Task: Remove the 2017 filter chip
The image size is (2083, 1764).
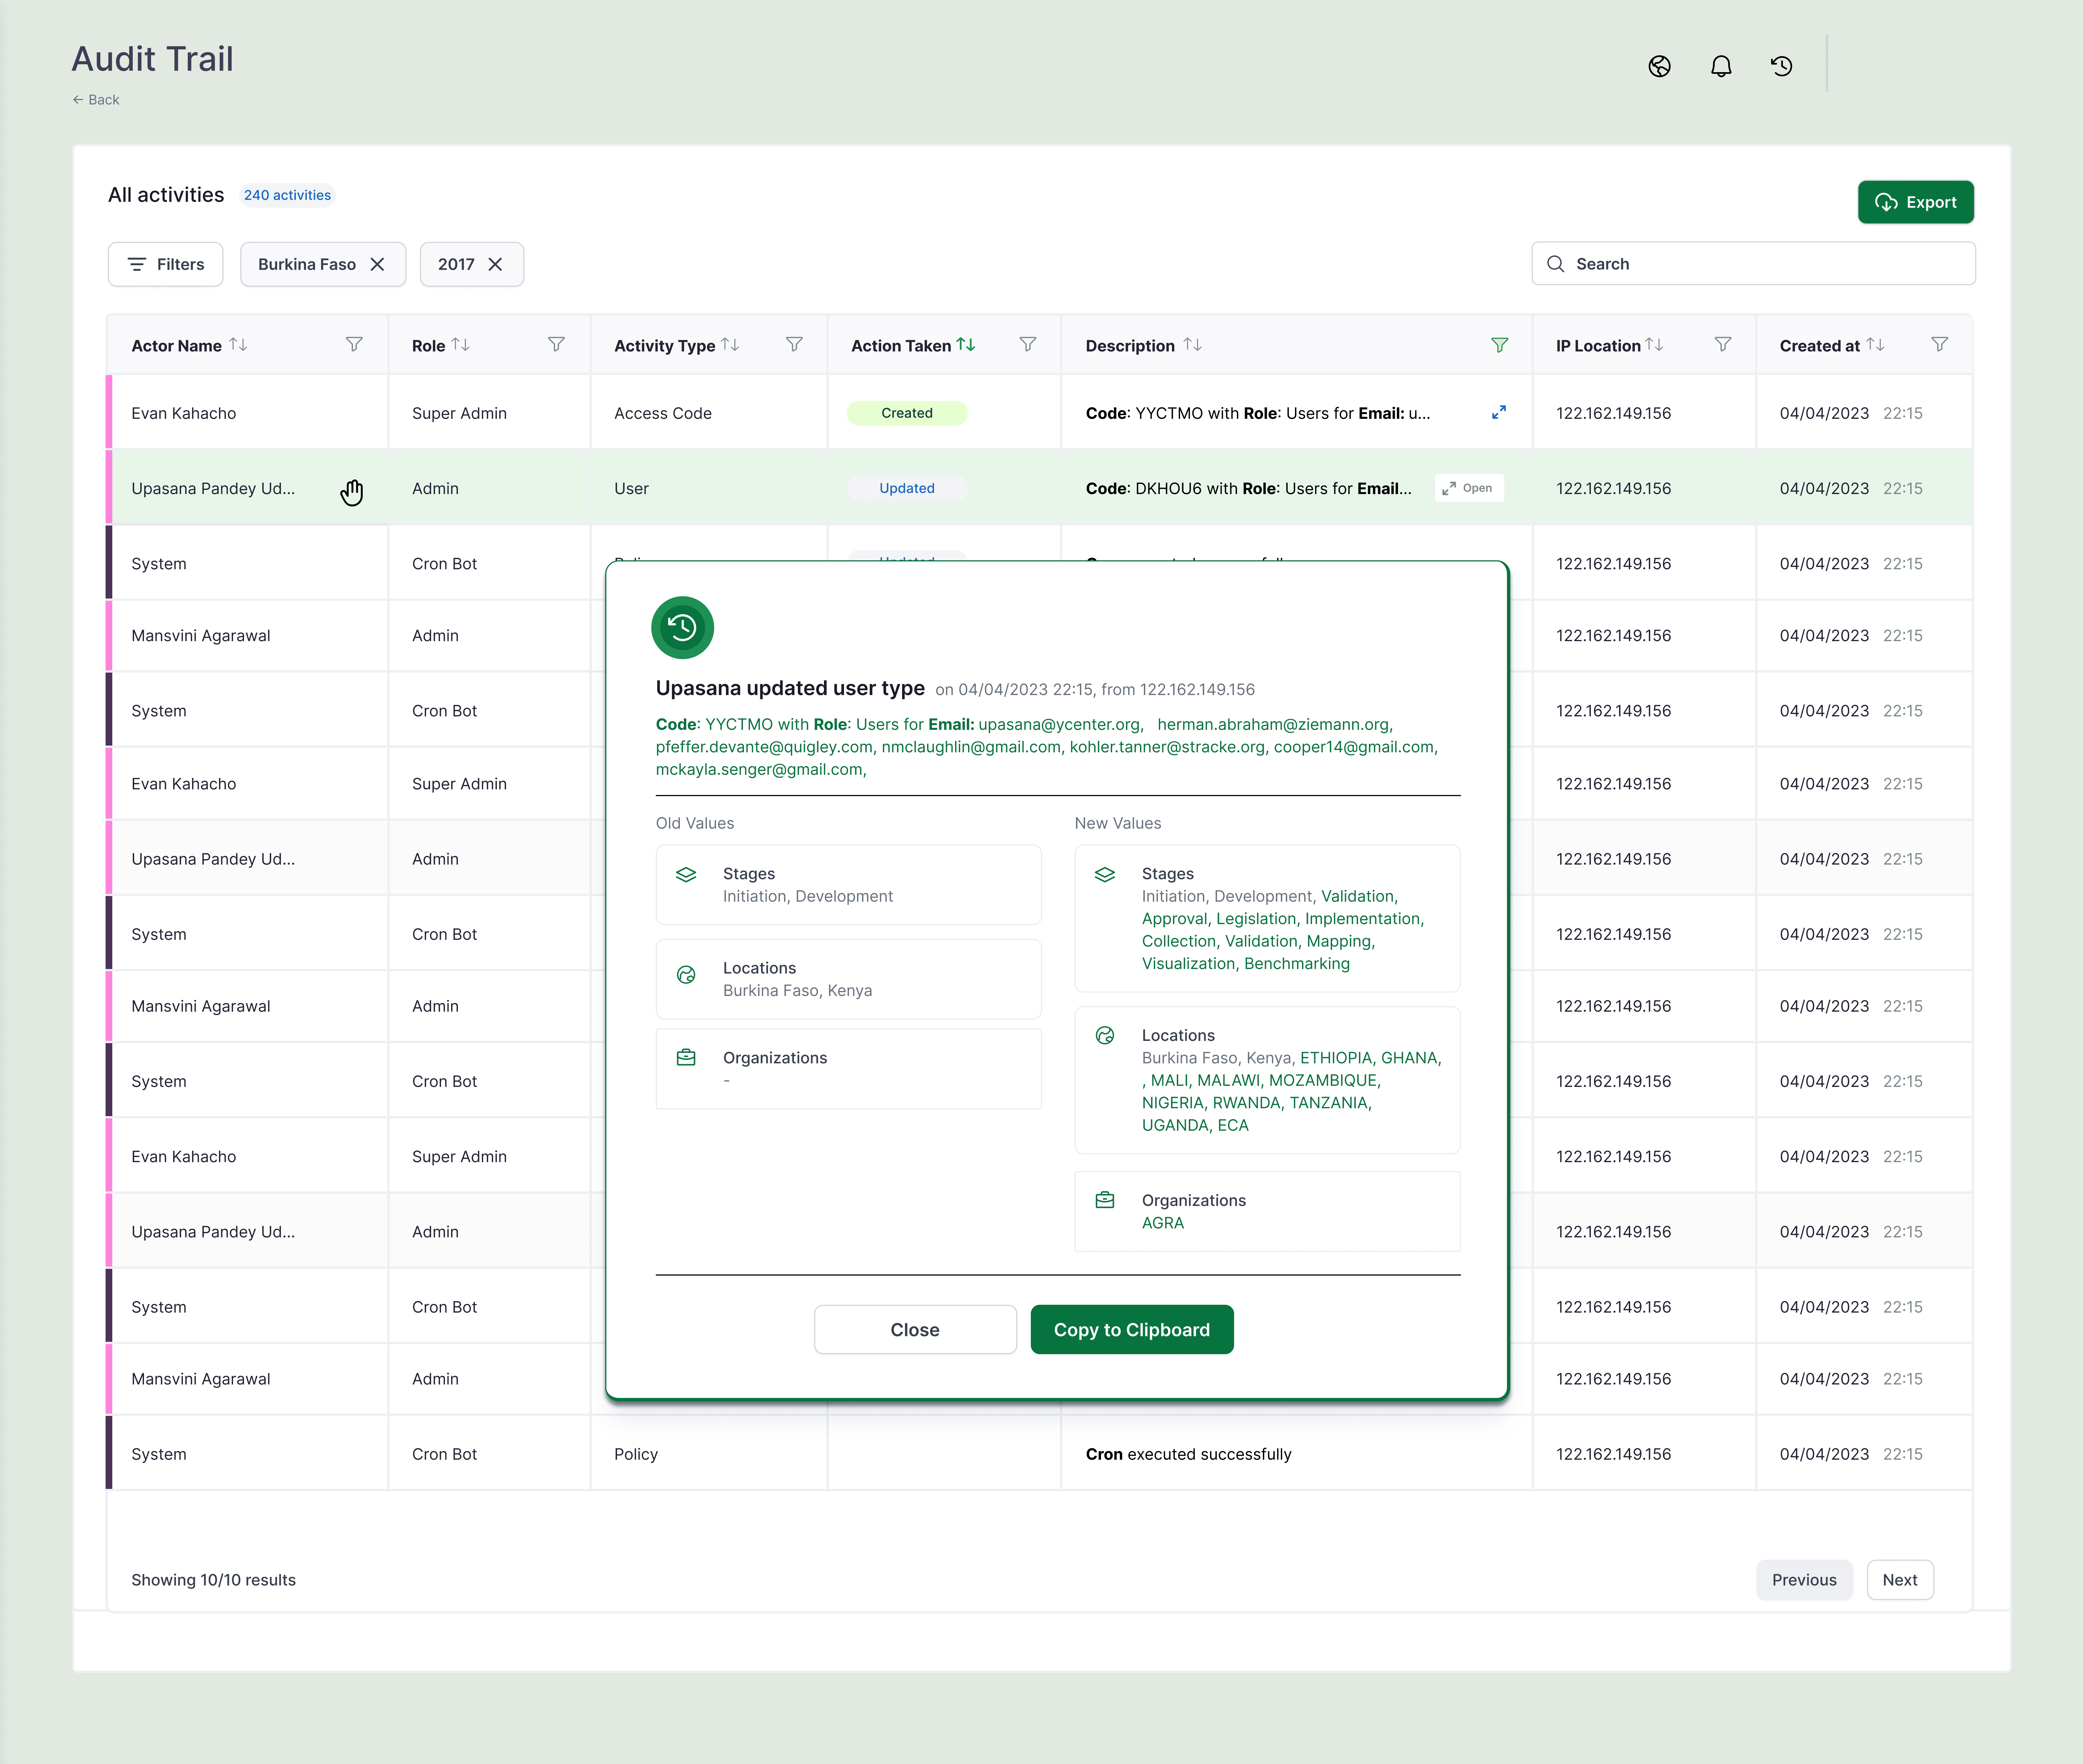Action: coord(495,264)
